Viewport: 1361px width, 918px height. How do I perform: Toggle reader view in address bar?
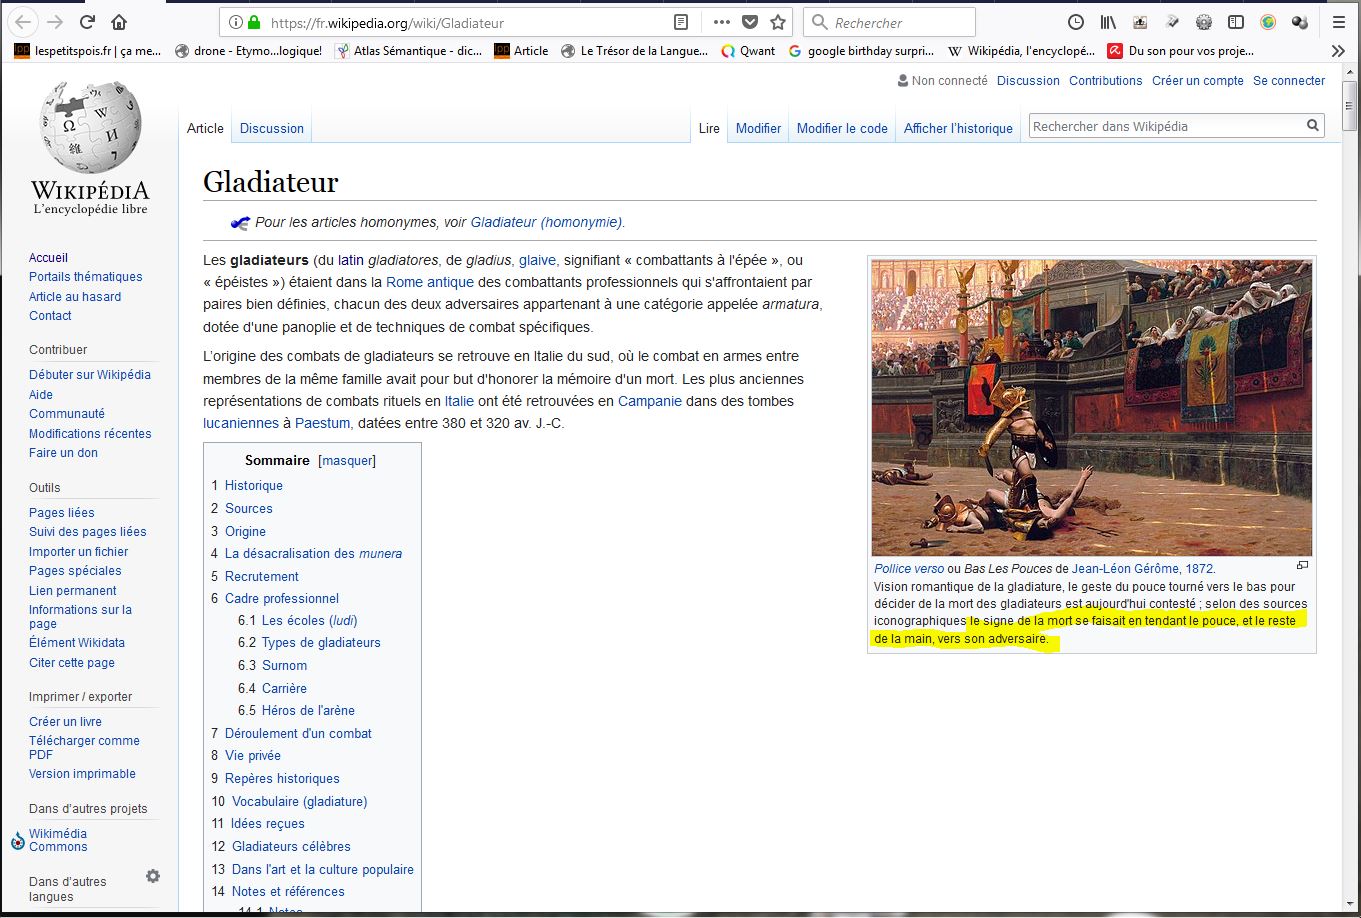tap(681, 22)
